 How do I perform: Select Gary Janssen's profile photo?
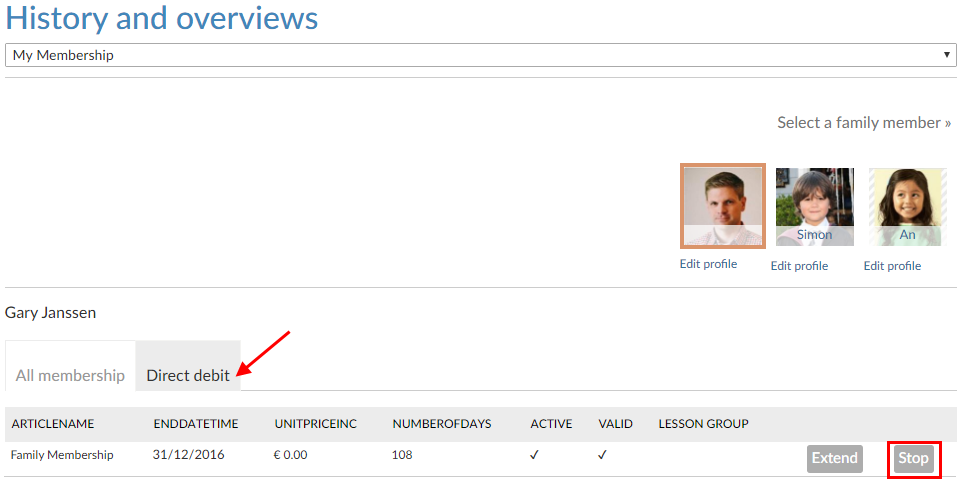point(722,206)
